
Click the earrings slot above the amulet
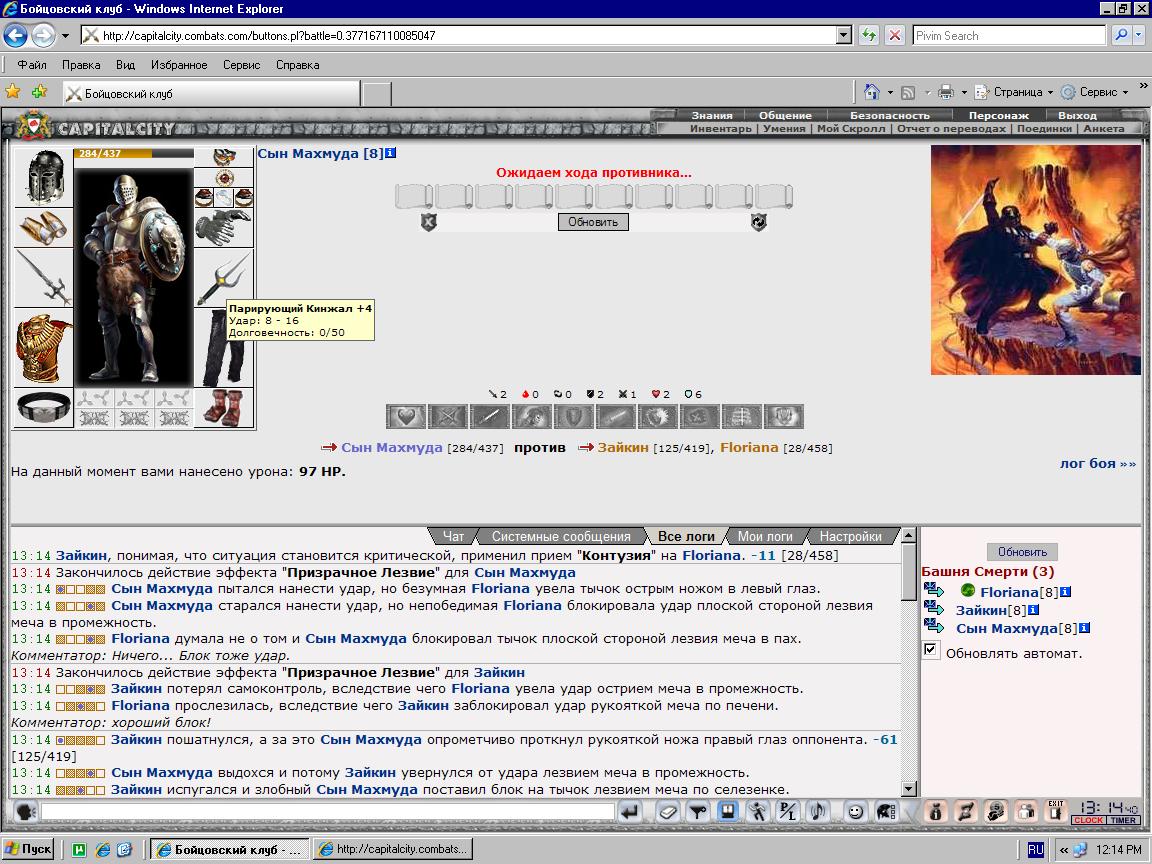(224, 157)
